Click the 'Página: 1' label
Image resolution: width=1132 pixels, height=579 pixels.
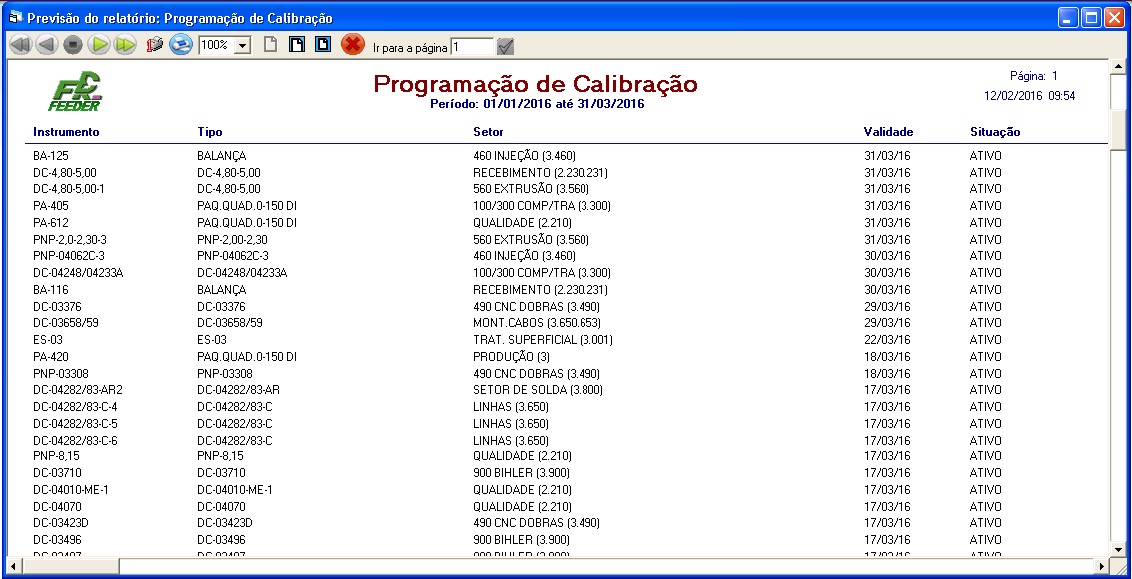(1033, 76)
